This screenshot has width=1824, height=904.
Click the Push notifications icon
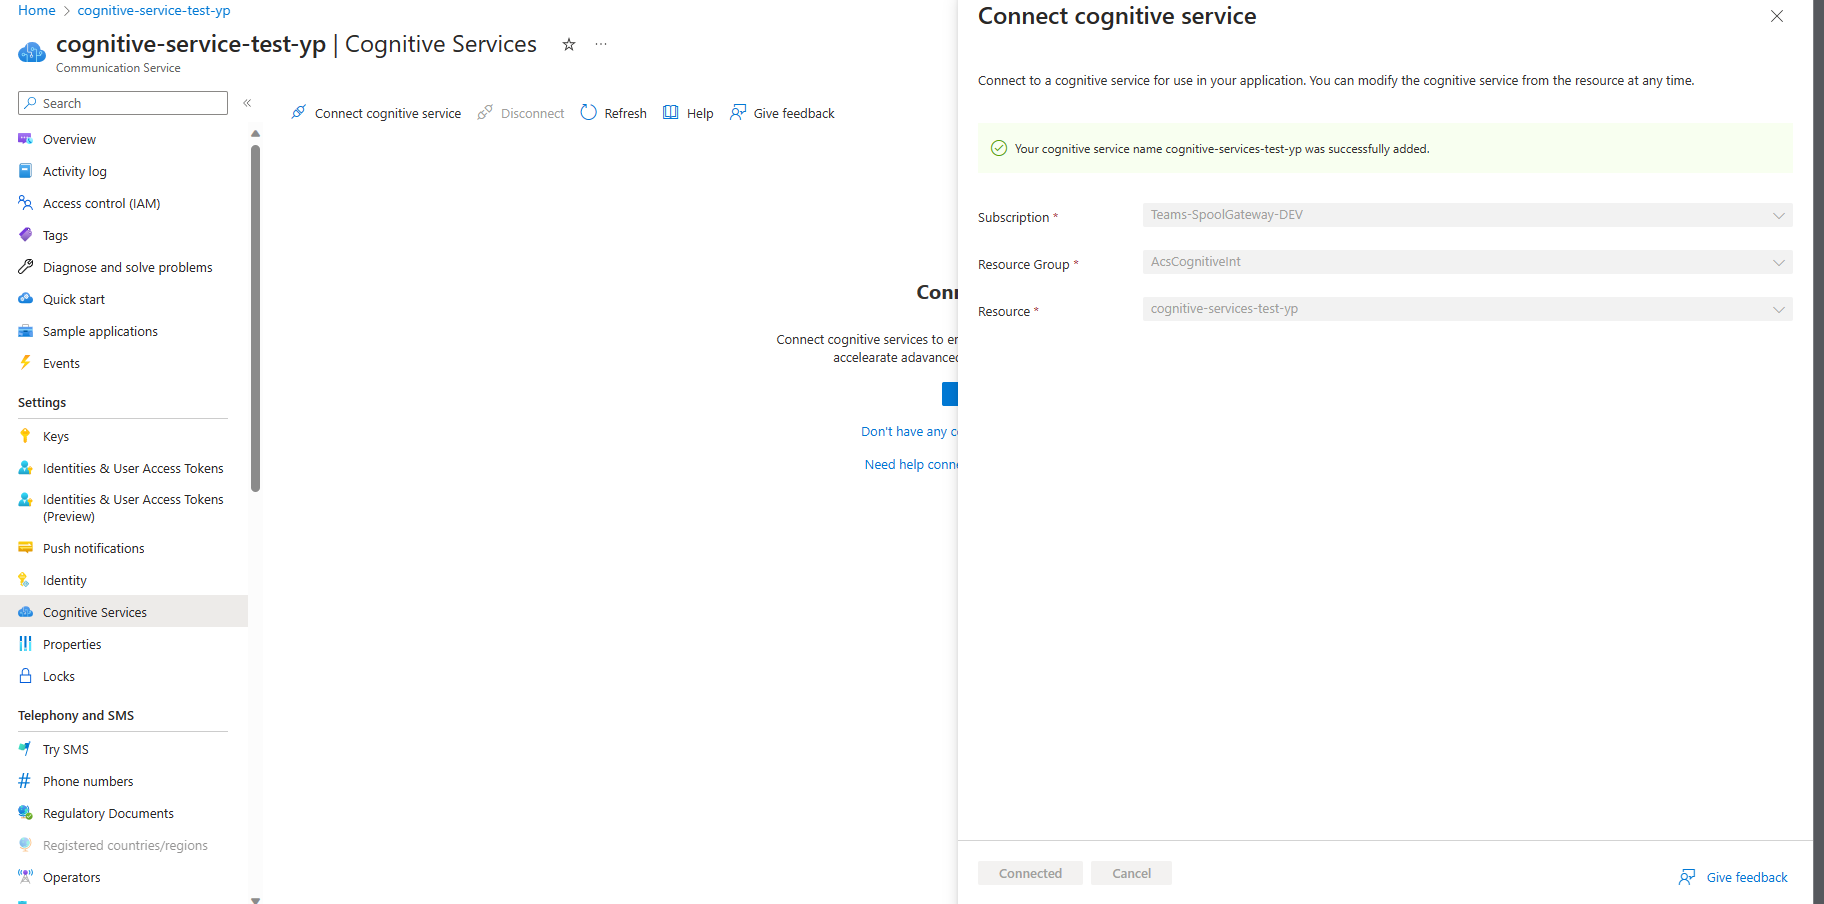25,548
